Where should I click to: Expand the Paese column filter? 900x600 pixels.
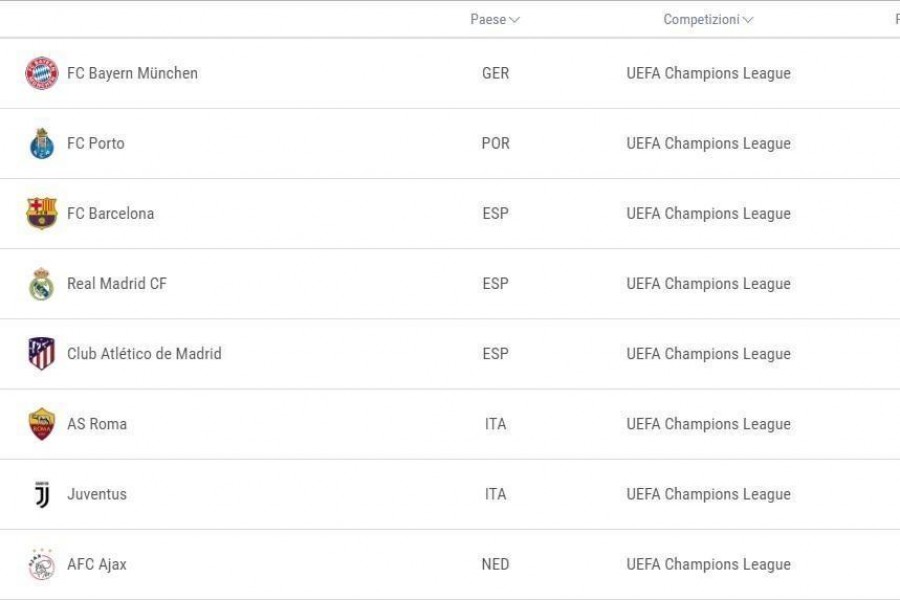(x=495, y=20)
